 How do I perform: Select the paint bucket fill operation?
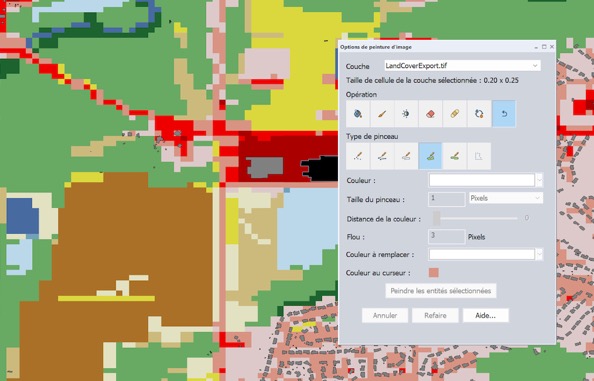coord(358,114)
